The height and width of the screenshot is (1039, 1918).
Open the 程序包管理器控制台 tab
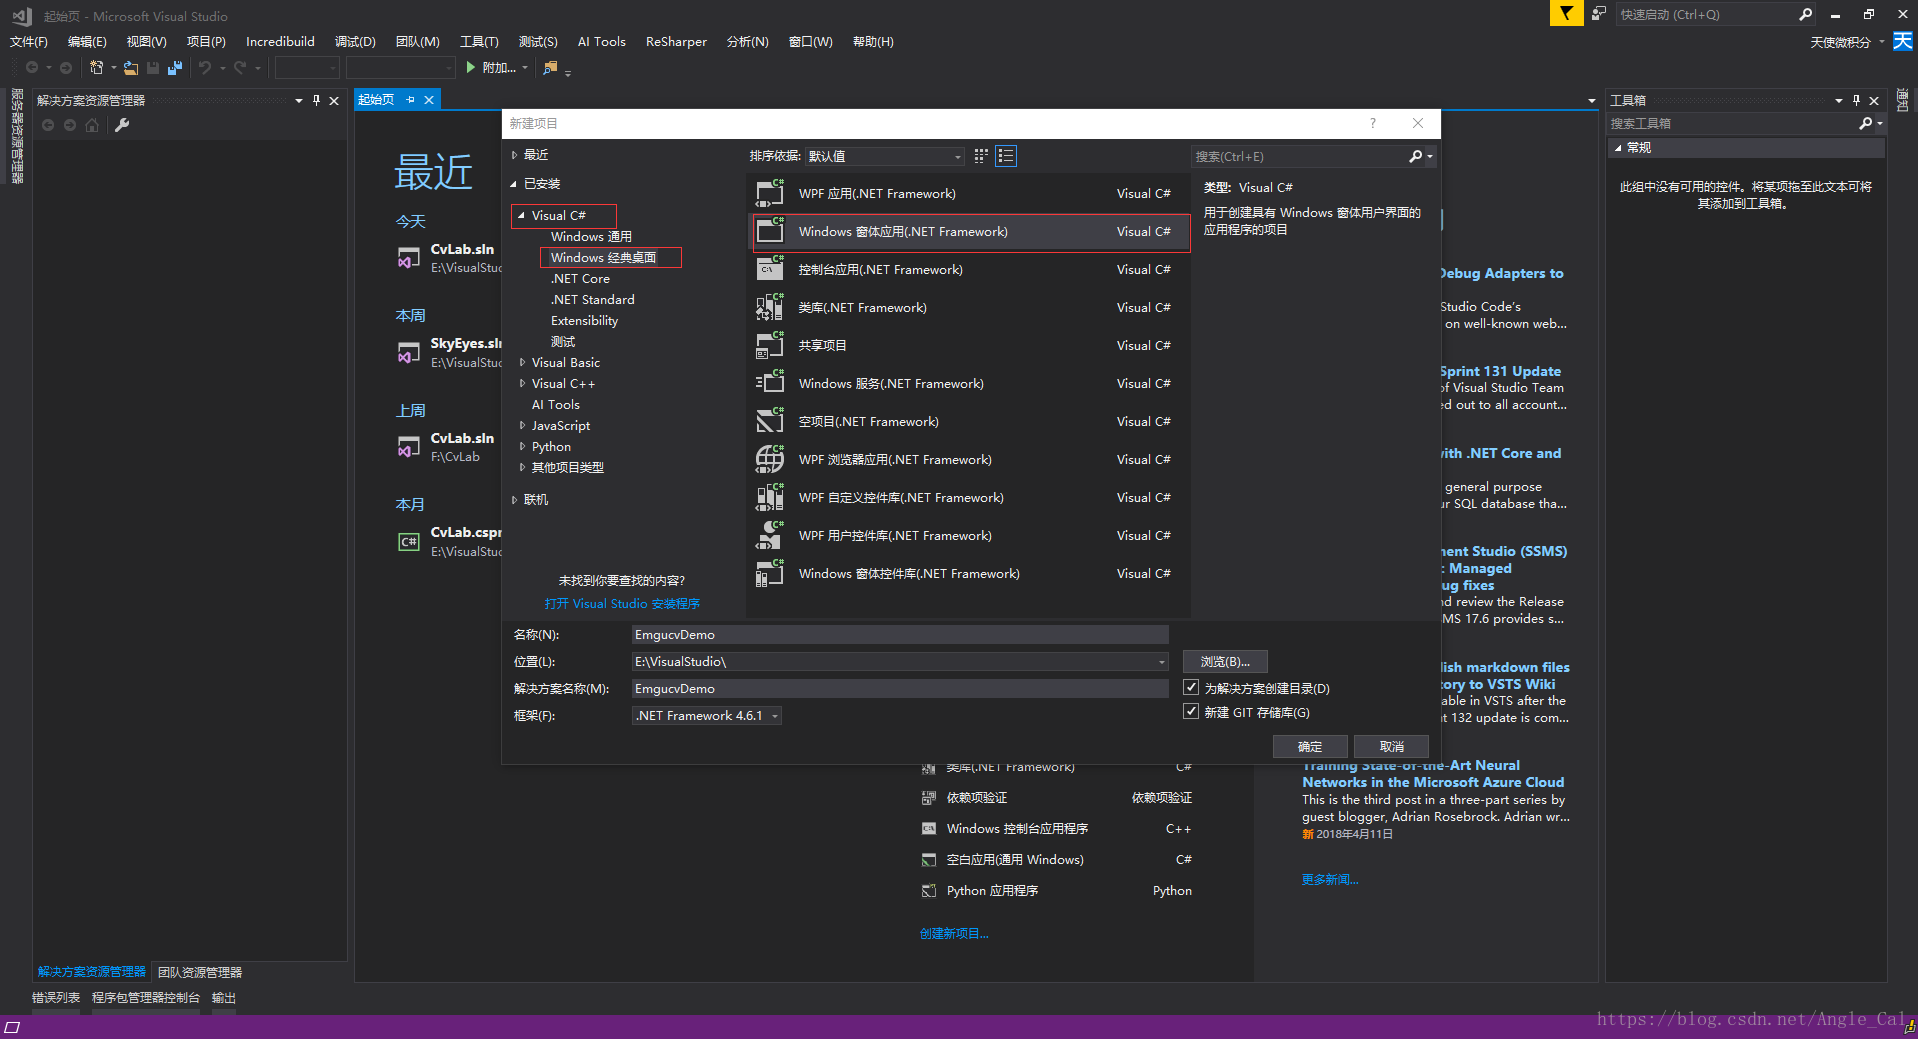[x=146, y=998]
